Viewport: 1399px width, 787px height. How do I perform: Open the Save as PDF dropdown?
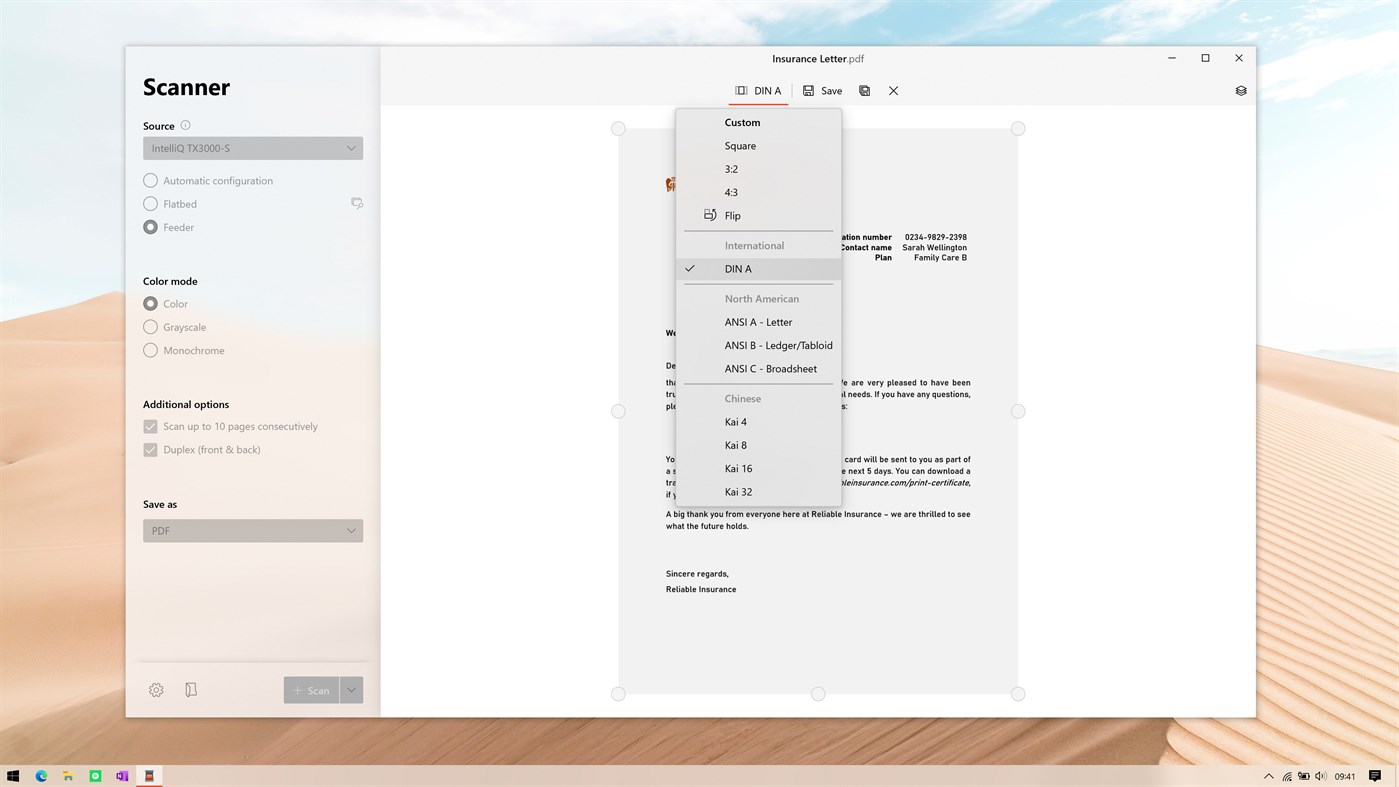coord(253,531)
